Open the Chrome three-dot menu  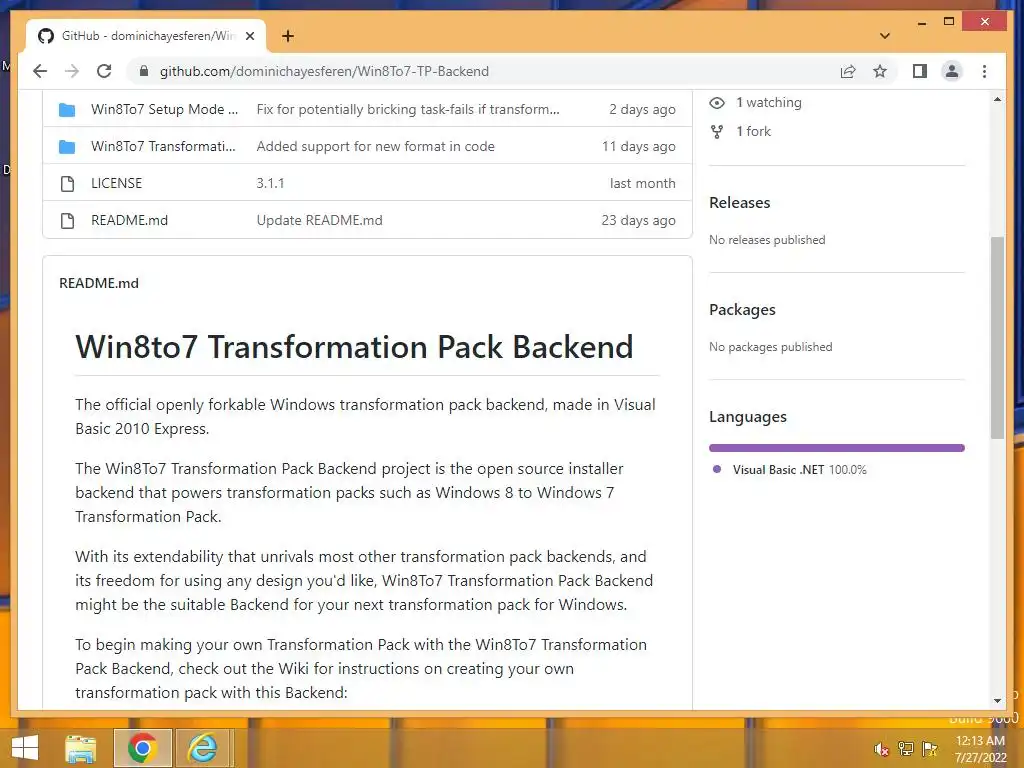point(984,71)
